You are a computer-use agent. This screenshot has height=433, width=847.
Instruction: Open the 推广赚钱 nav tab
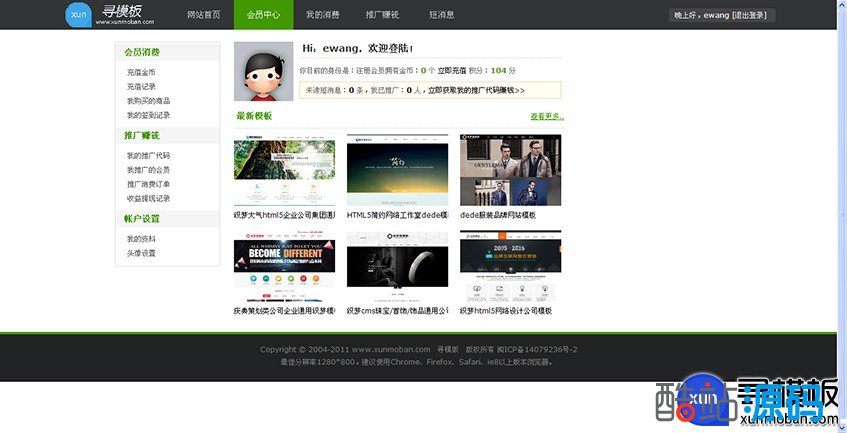(382, 15)
